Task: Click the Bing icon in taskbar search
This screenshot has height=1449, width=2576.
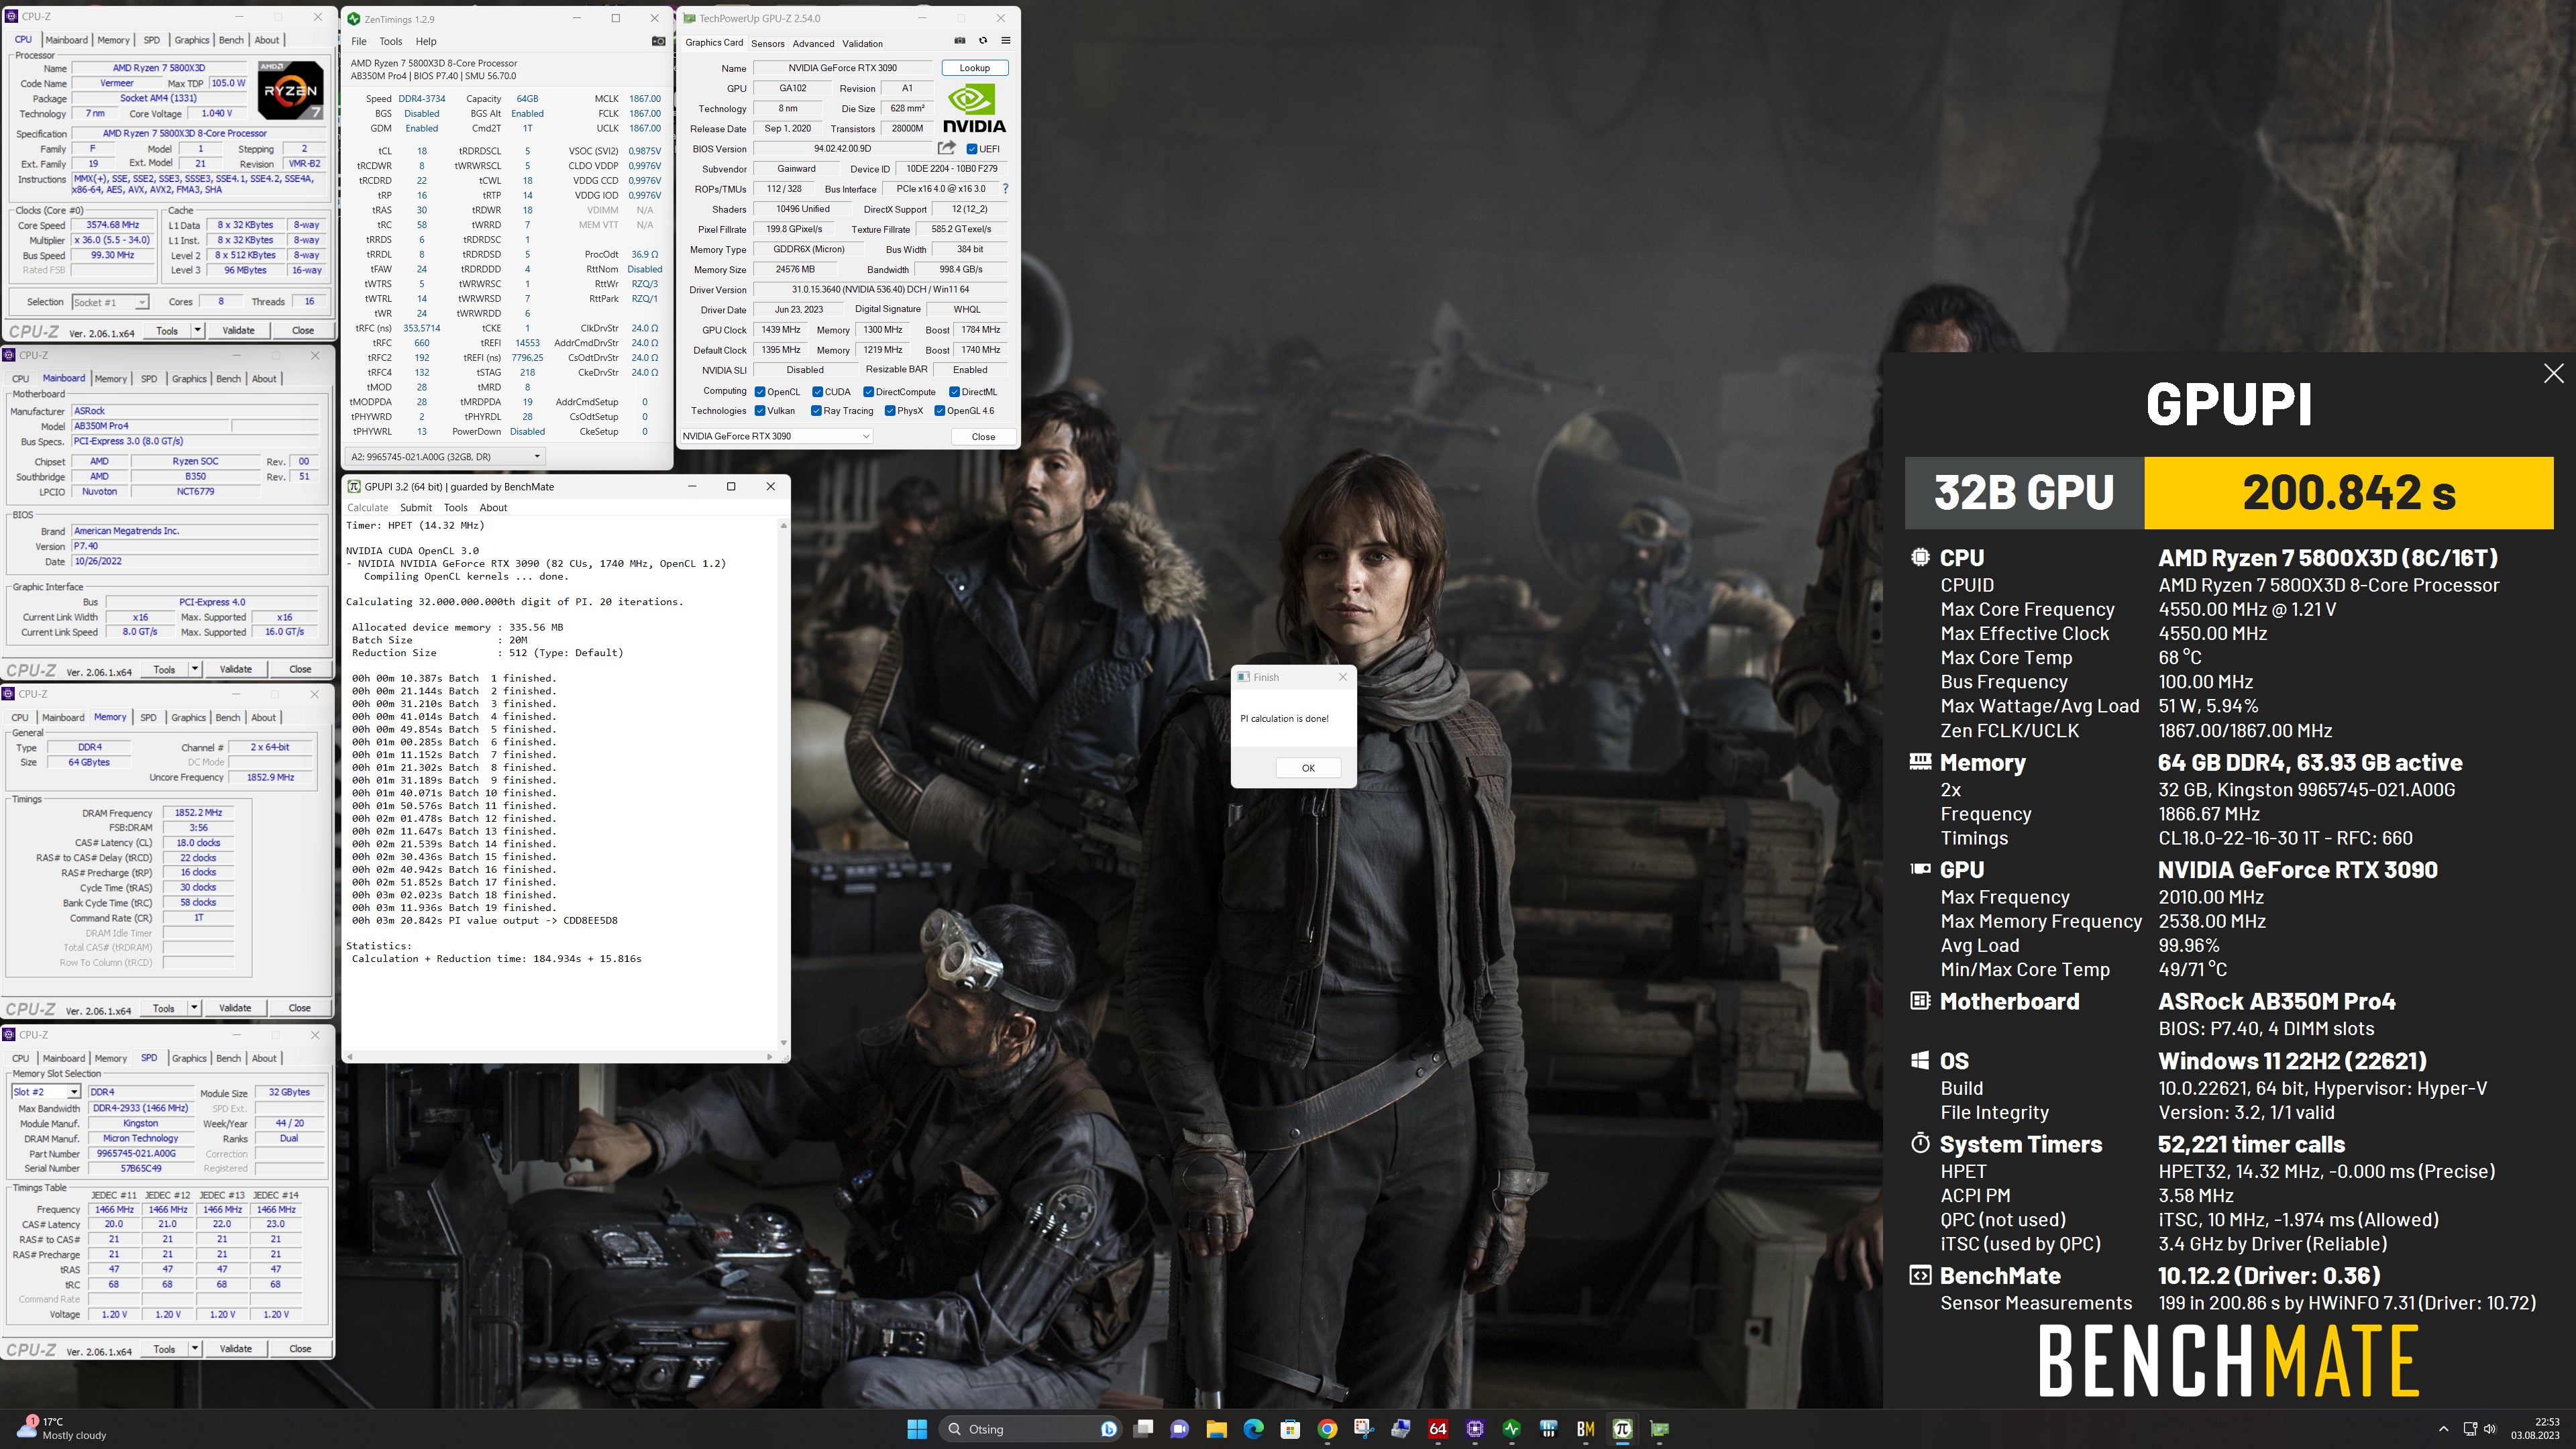Action: point(1108,1428)
